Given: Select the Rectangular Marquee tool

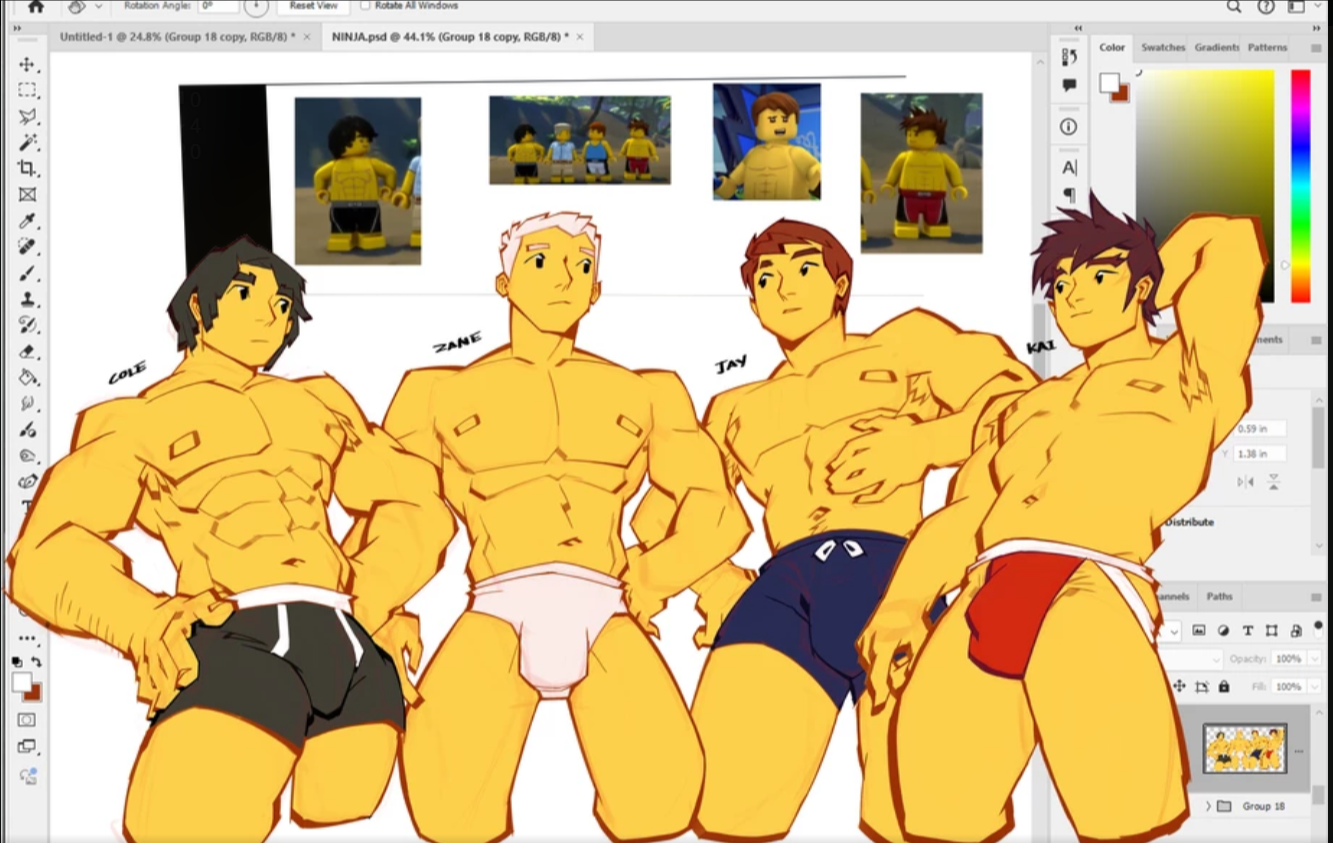Looking at the screenshot, I should [27, 90].
